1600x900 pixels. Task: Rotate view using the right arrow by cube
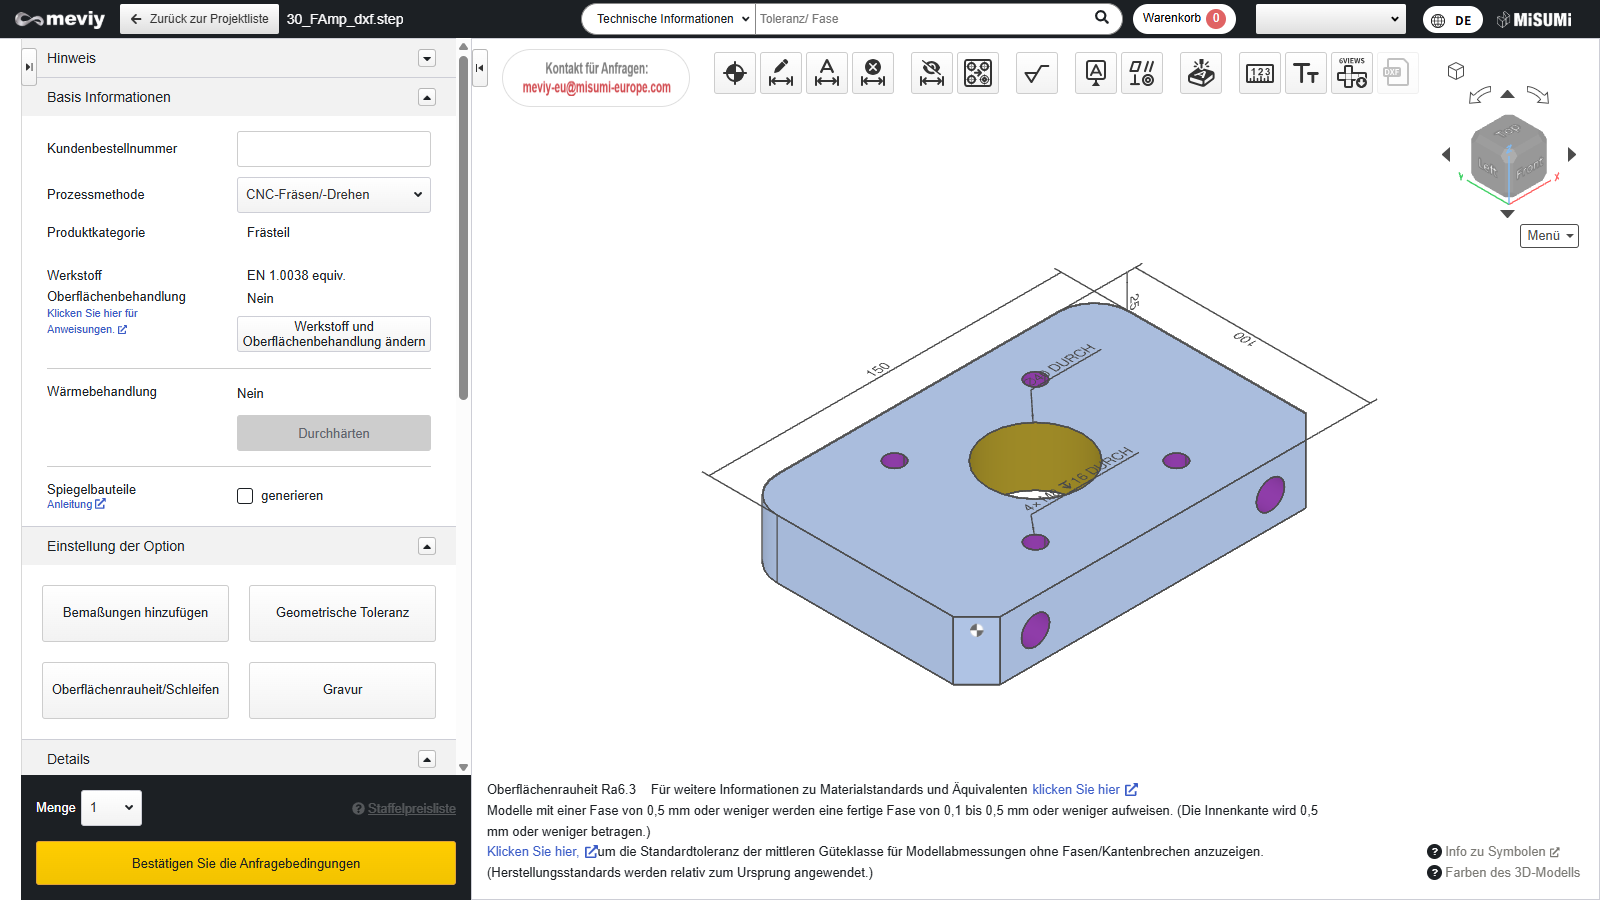tap(1572, 154)
